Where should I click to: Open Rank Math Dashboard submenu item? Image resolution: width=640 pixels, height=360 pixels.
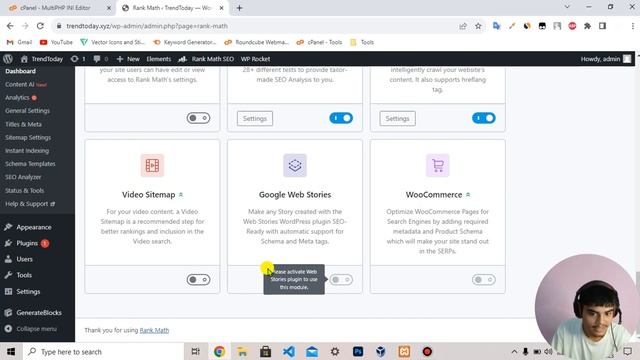click(20, 71)
